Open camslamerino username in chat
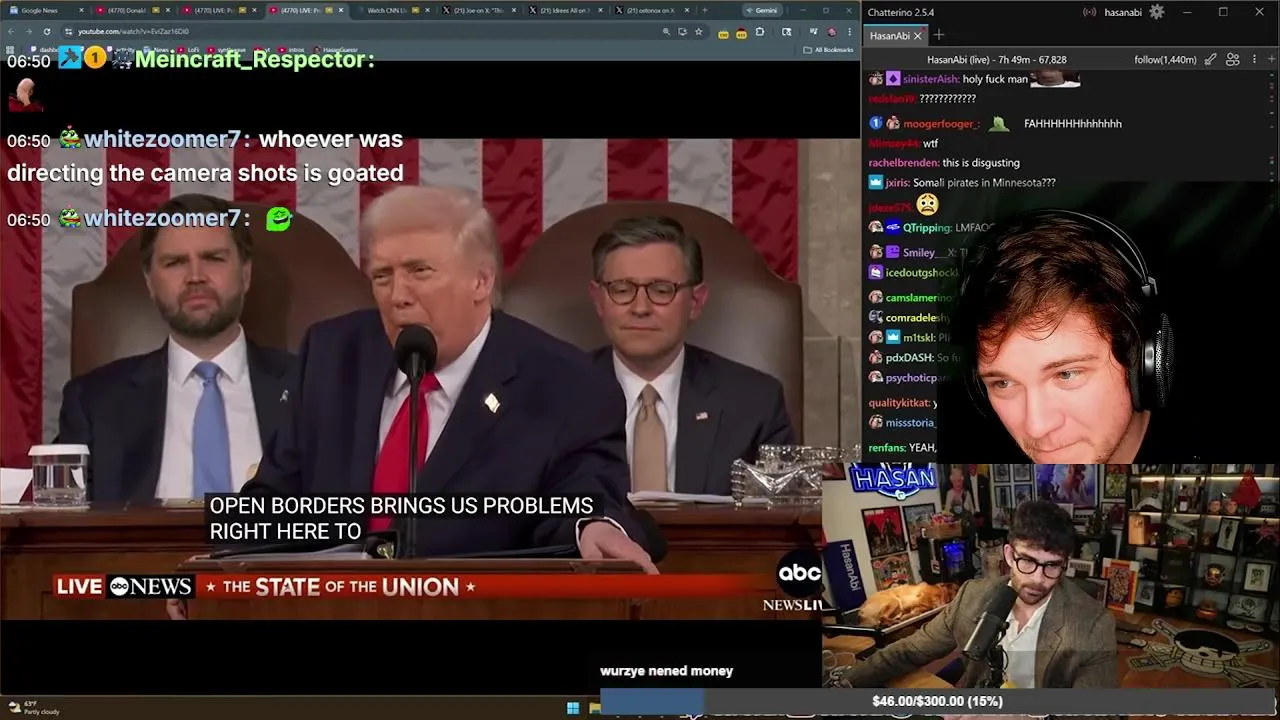This screenshot has width=1280, height=720. 918,298
